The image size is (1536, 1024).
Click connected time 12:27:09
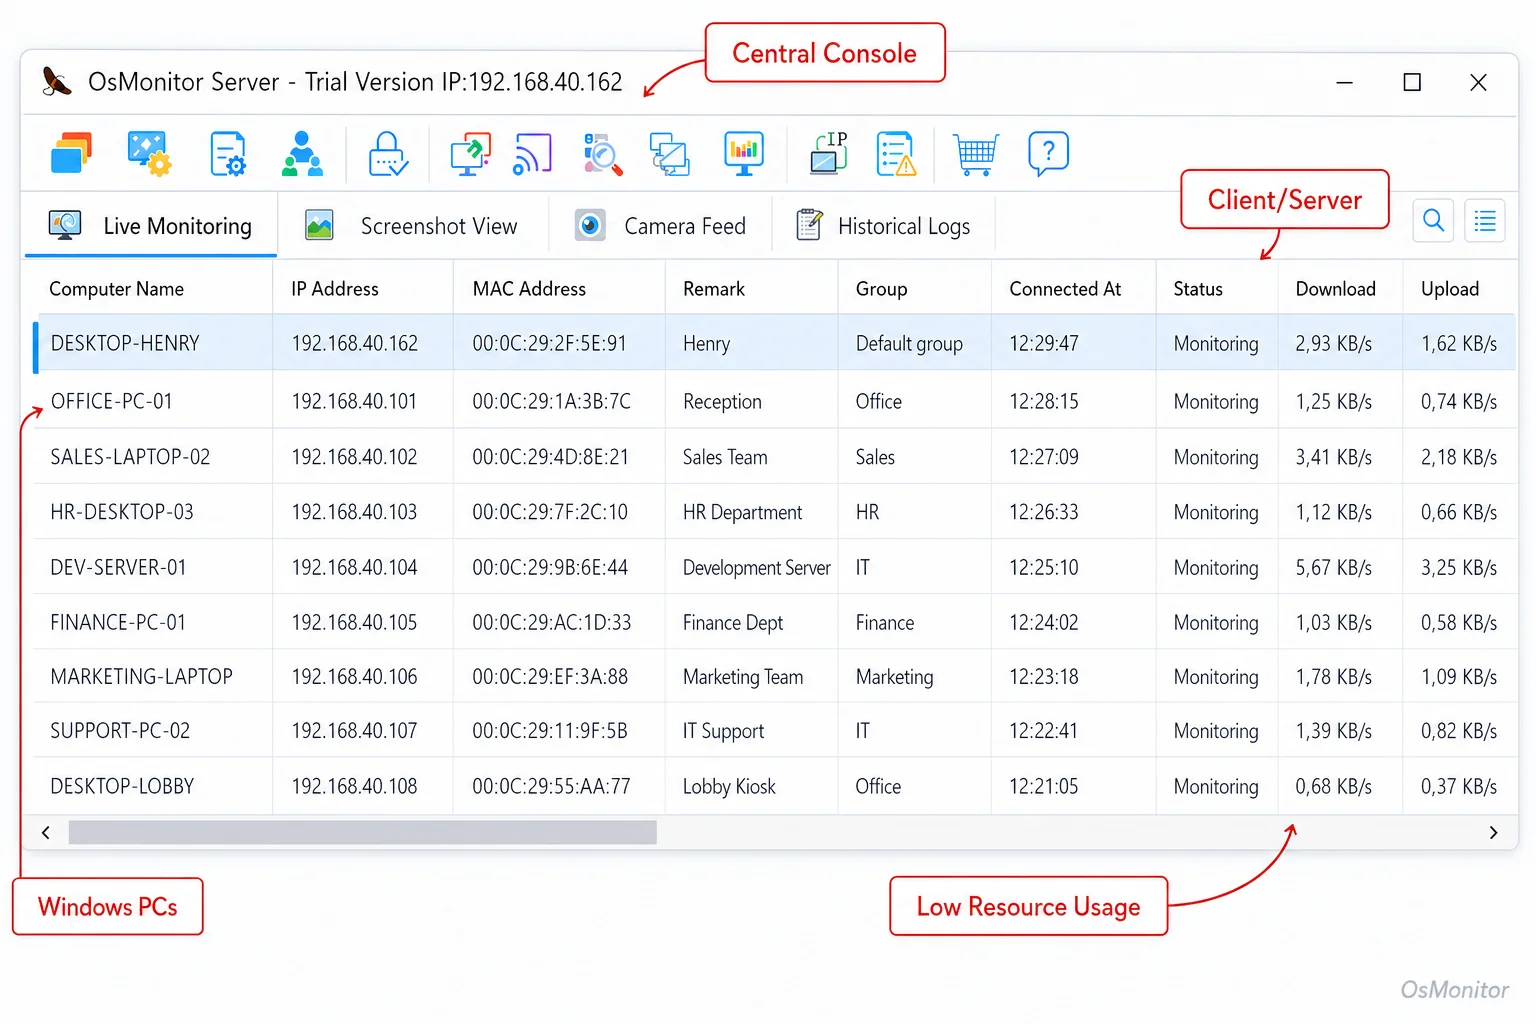(x=1044, y=457)
